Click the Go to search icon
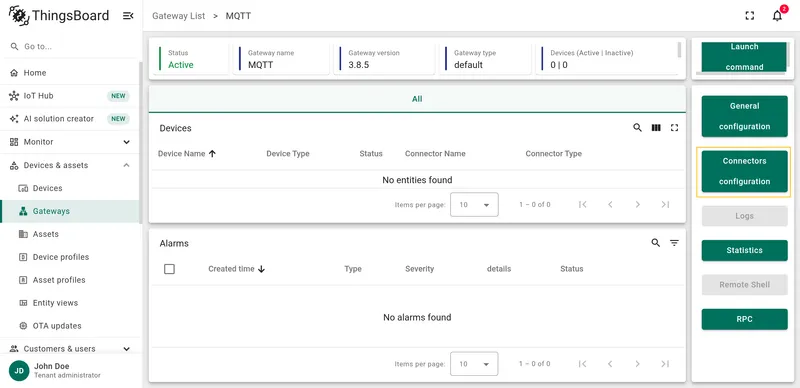Viewport: 800px width, 388px height. point(14,46)
